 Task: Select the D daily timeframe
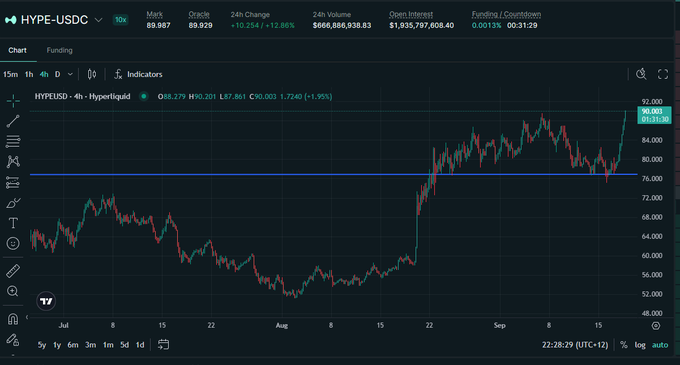(57, 75)
